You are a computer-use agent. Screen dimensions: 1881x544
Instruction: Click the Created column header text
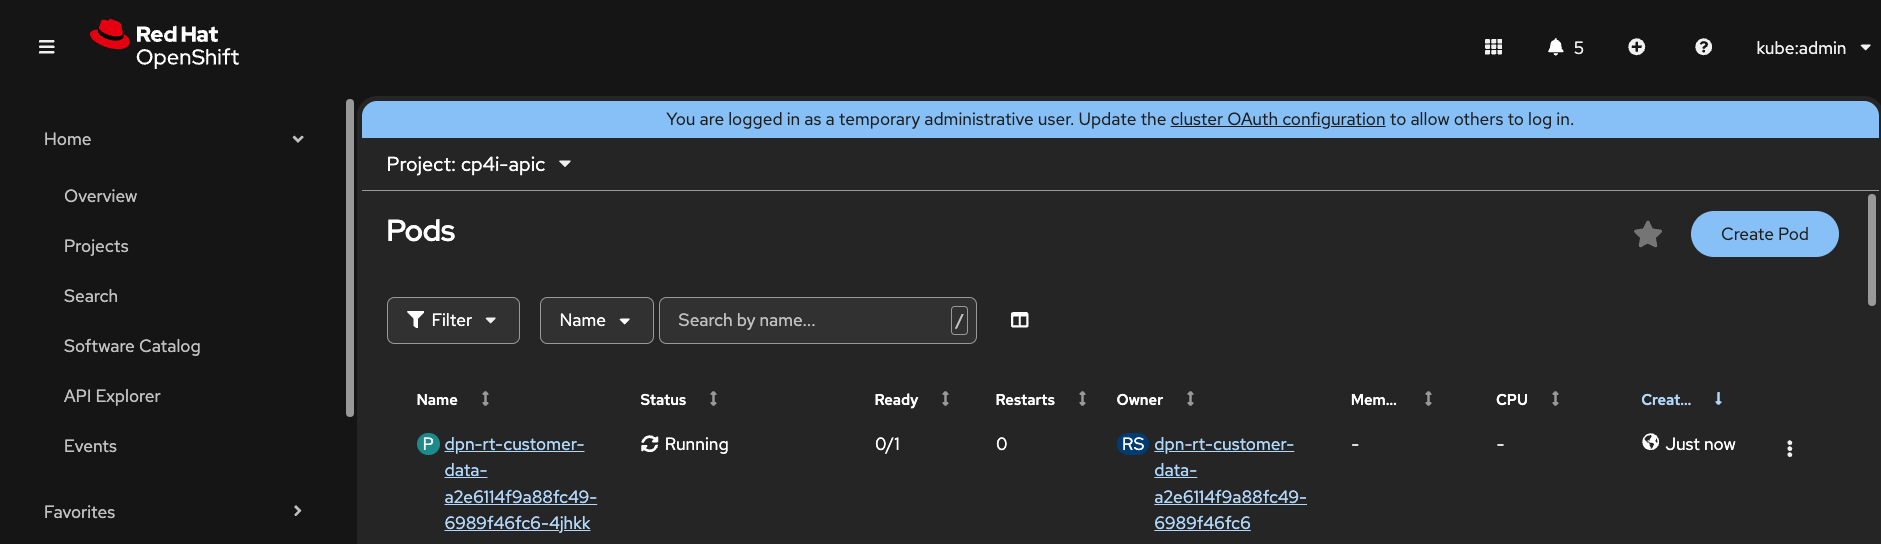pos(1666,399)
